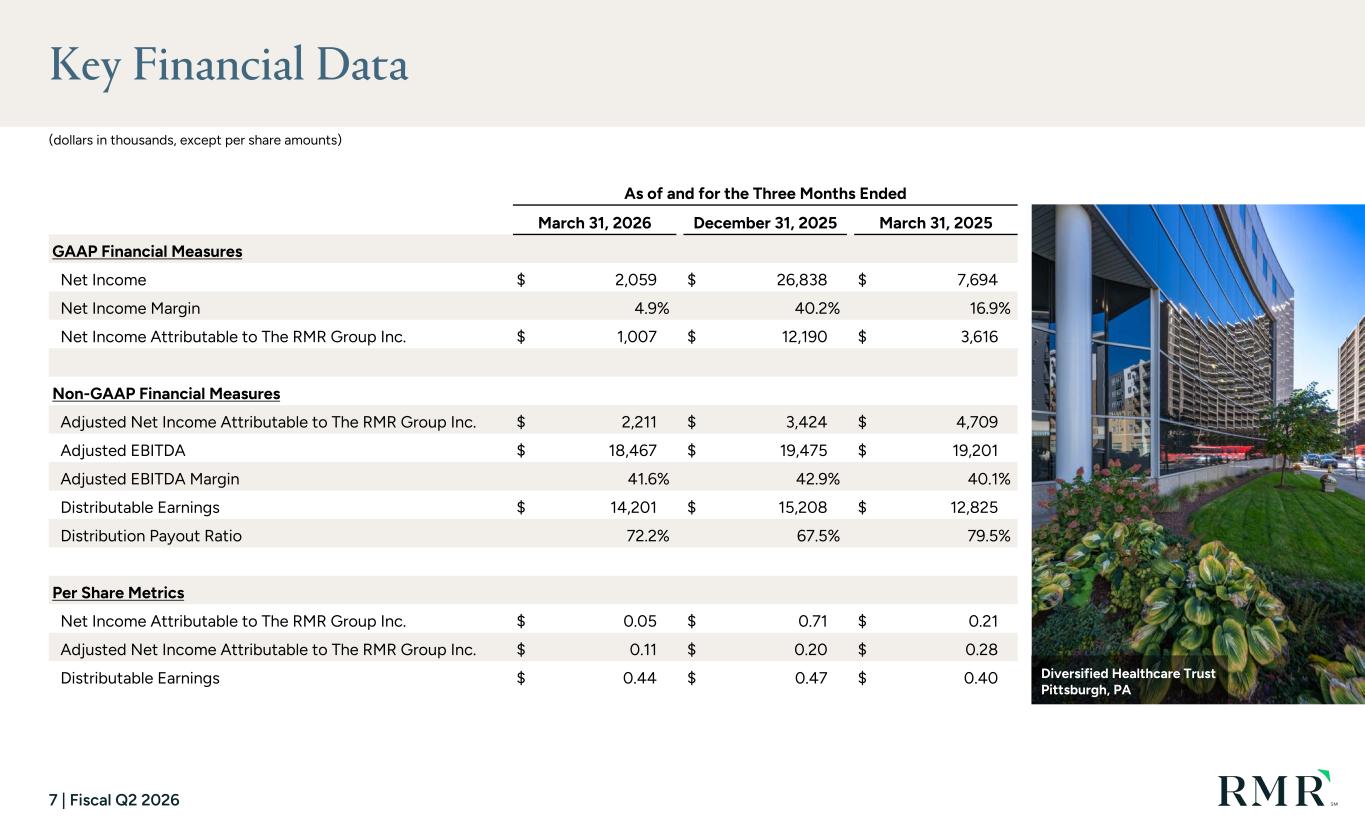
Task: Click the December 31, 2025 column header
Action: click(765, 222)
